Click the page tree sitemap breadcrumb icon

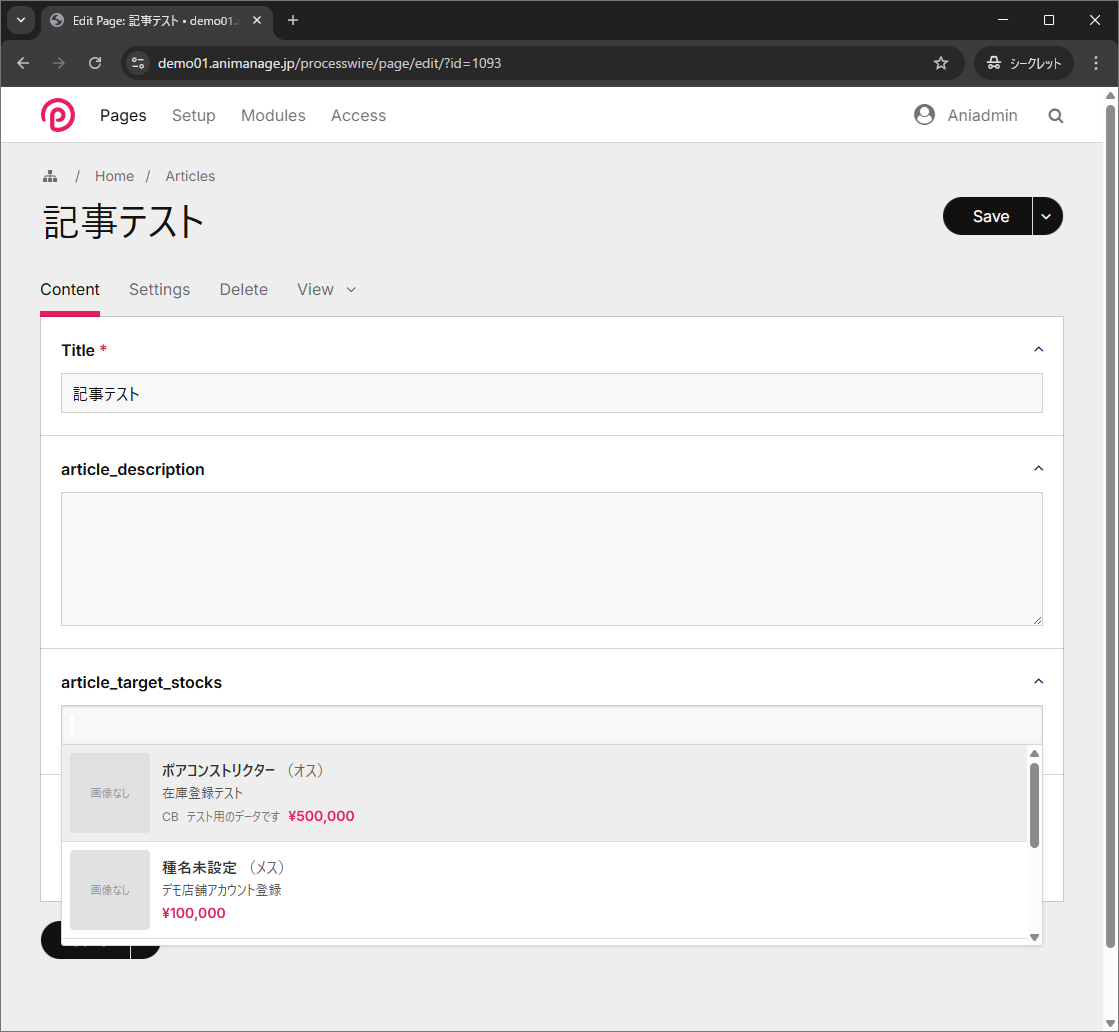[x=50, y=177]
